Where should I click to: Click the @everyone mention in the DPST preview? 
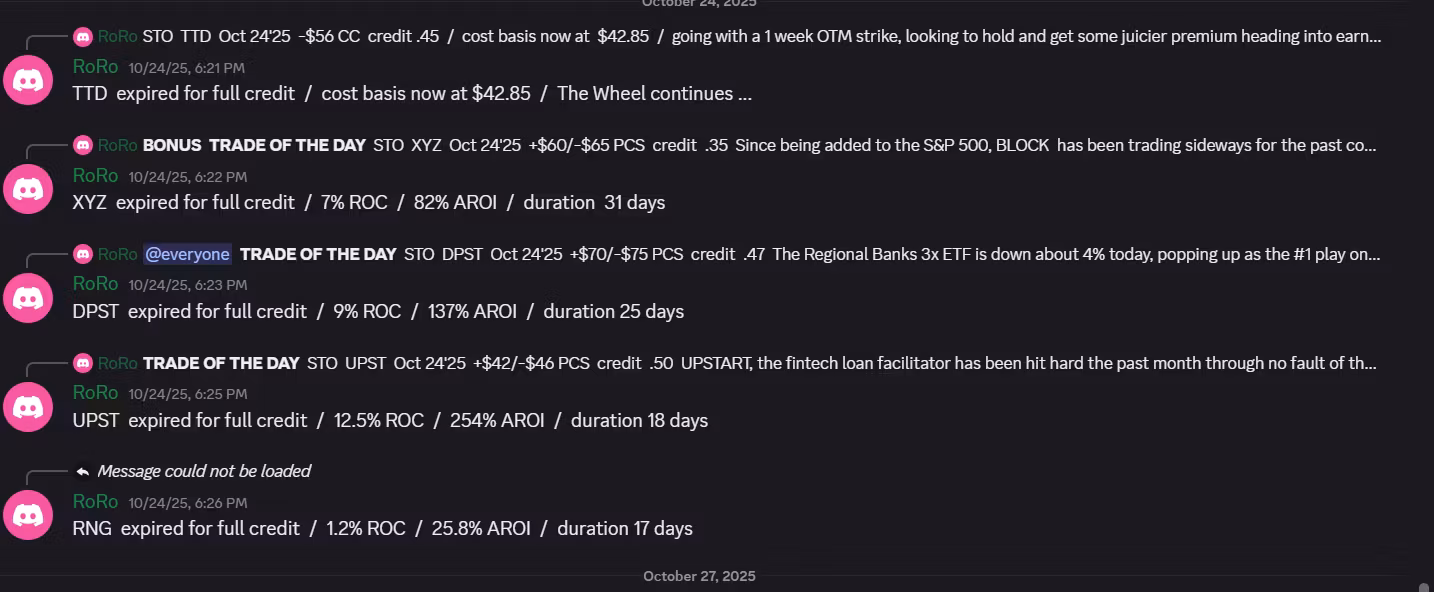click(x=187, y=254)
